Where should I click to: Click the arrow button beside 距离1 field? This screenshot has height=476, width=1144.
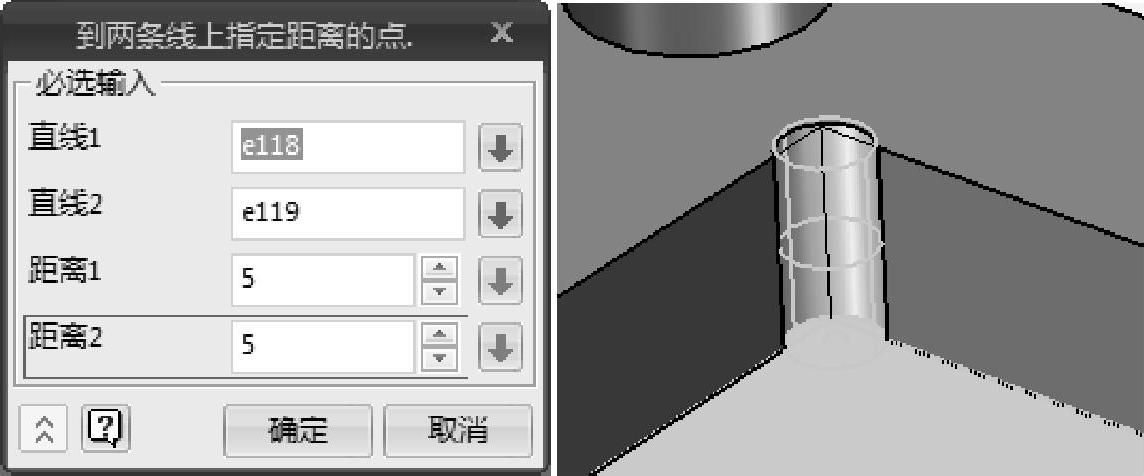click(500, 280)
